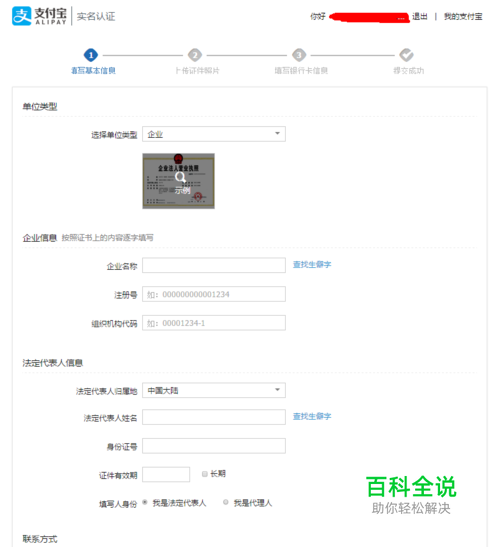Click the step 1 circle icon
500x547 pixels.
coord(91,55)
